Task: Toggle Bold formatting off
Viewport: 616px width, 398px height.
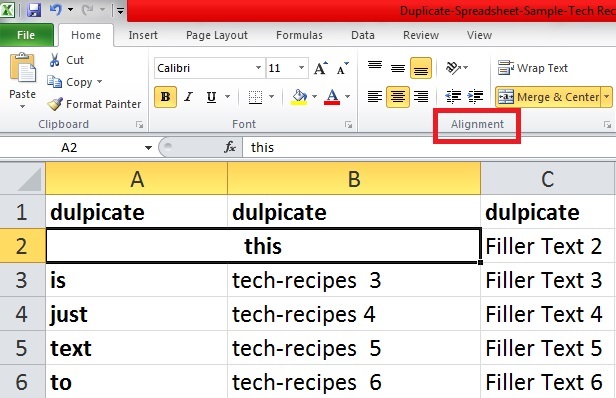Action: click(165, 97)
